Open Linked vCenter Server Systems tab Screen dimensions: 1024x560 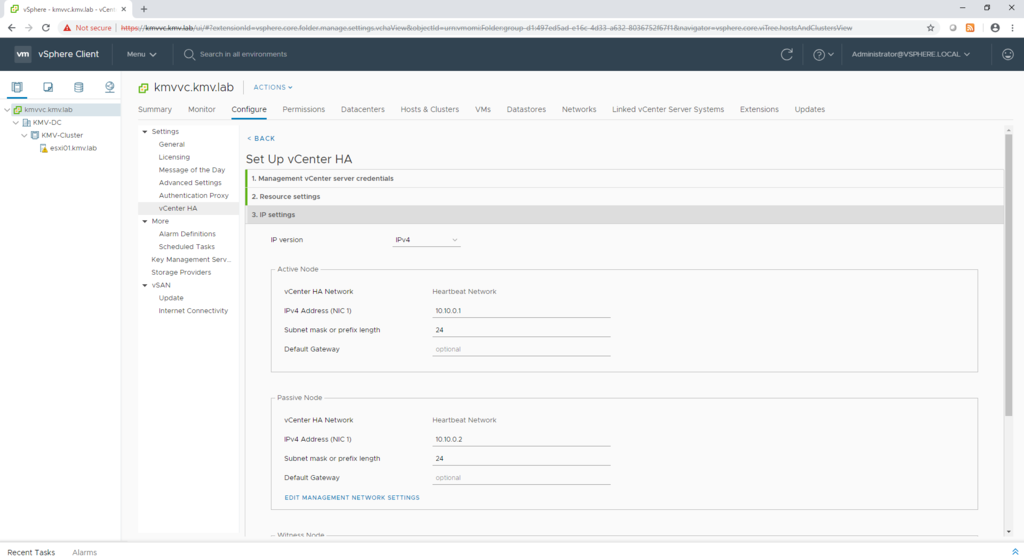point(668,110)
